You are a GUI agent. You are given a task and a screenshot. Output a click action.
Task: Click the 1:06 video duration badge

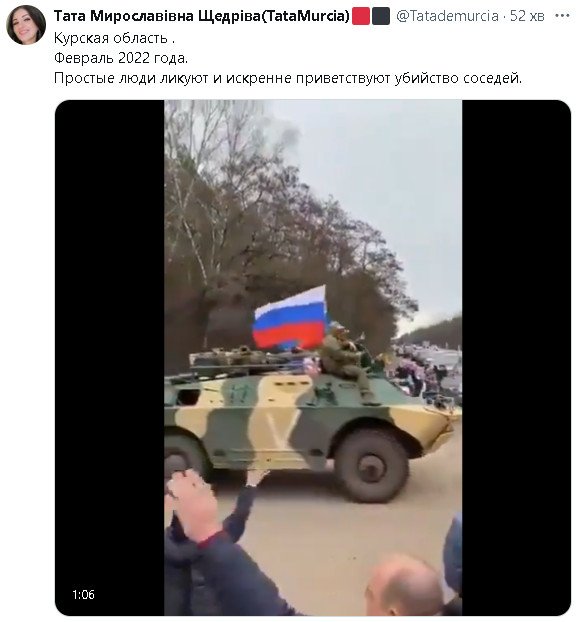pos(83,594)
